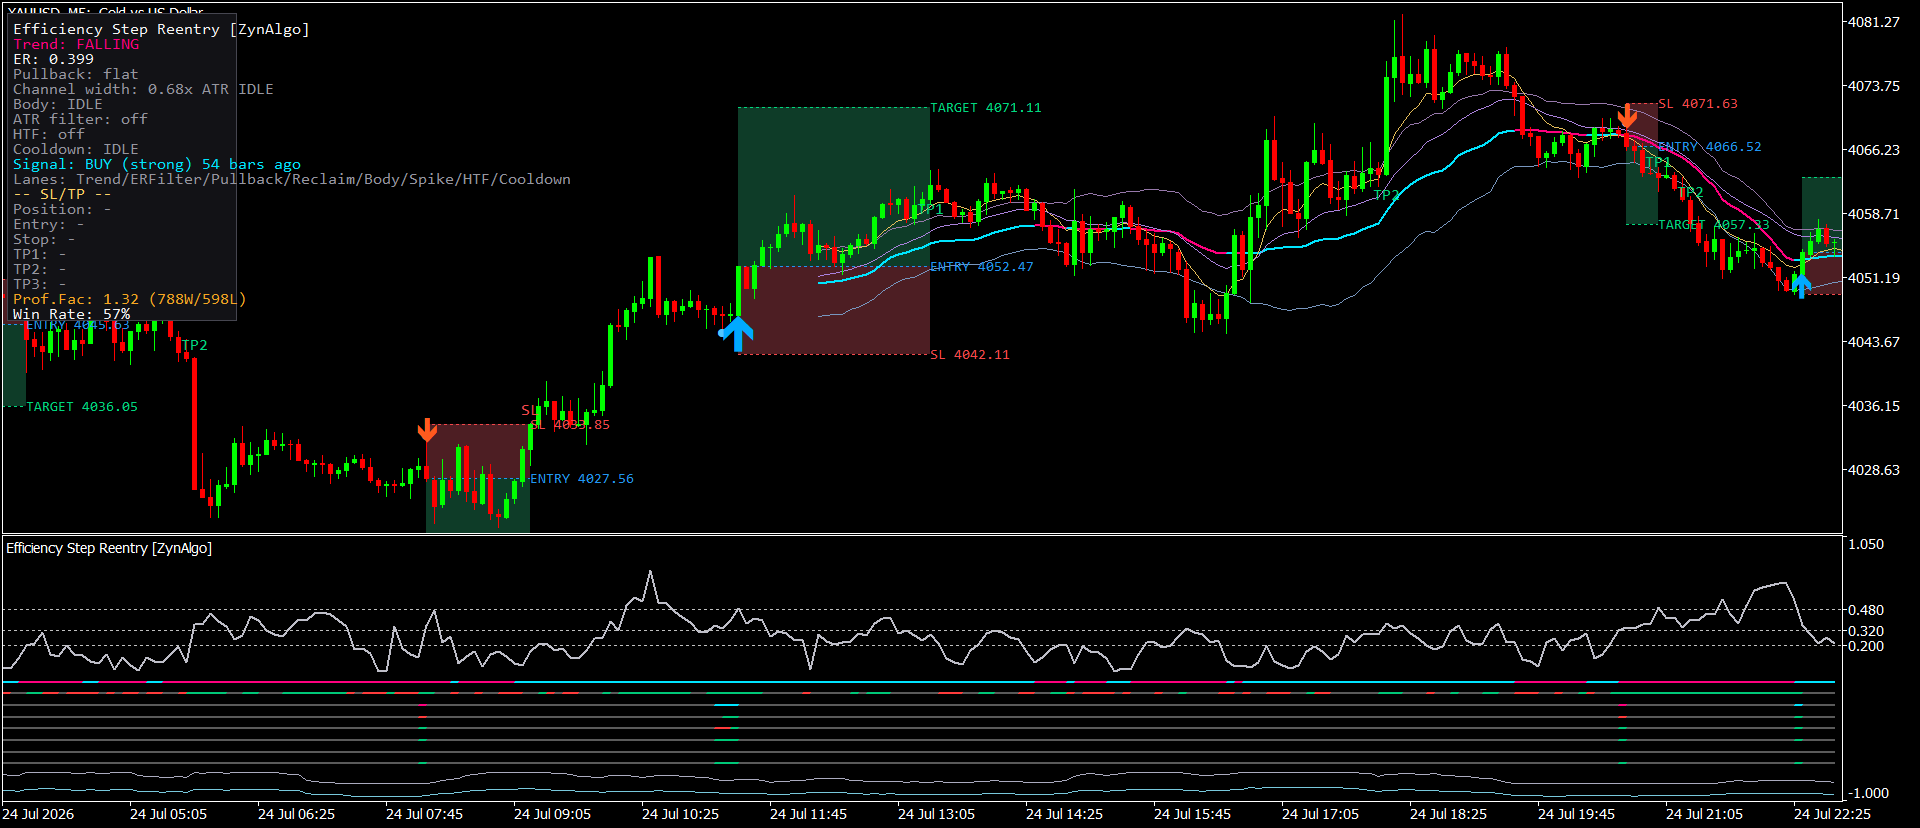Select the newest blue buy arrow near 22:25
1920x828 pixels.
[x=1801, y=286]
